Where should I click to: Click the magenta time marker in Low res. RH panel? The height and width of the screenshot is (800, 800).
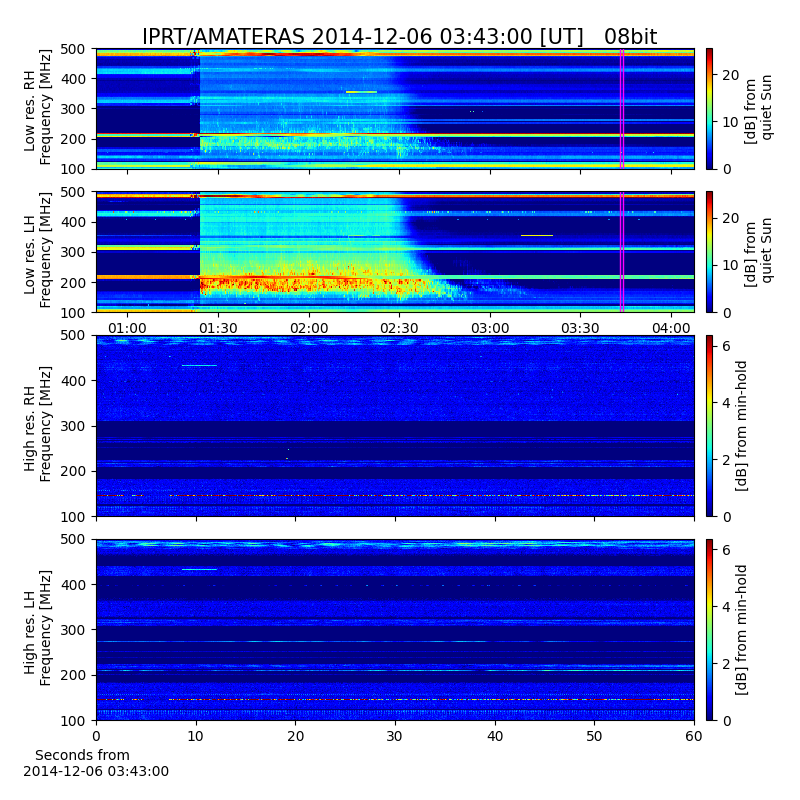click(622, 109)
